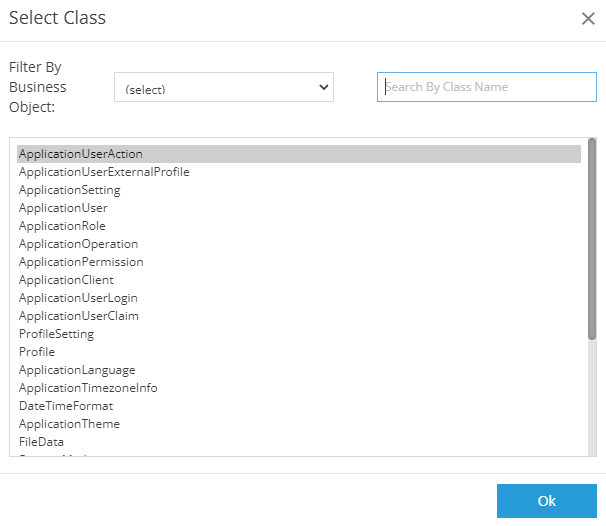Select the ApplicationPermission item
Viewport: 606px width, 526px height.
tap(81, 262)
